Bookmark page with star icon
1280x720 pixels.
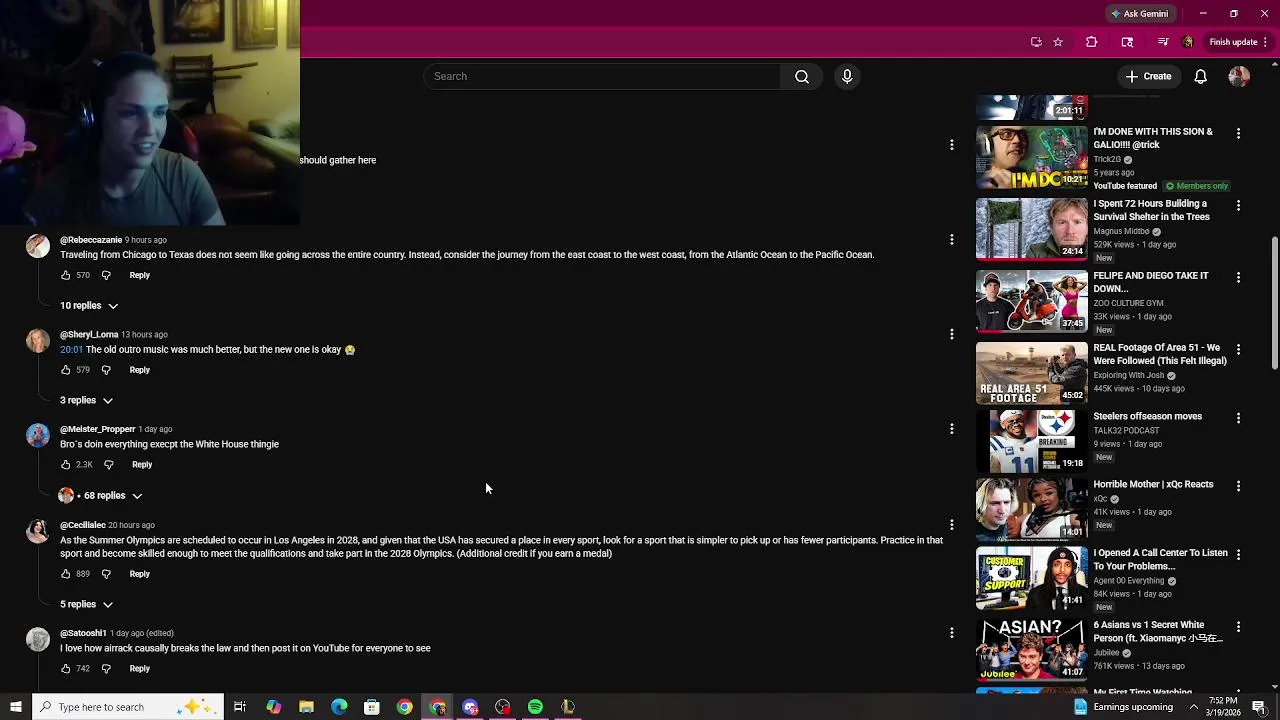(1058, 42)
